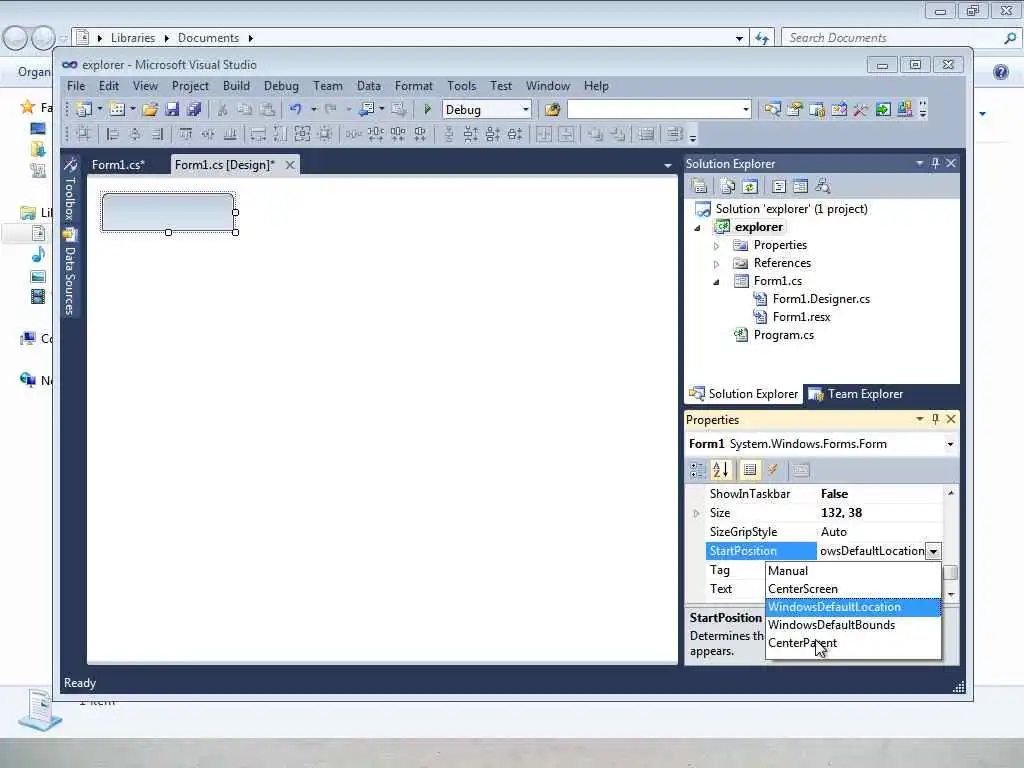1024x768 pixels.
Task: Start debugging with the green play icon
Action: click(428, 110)
